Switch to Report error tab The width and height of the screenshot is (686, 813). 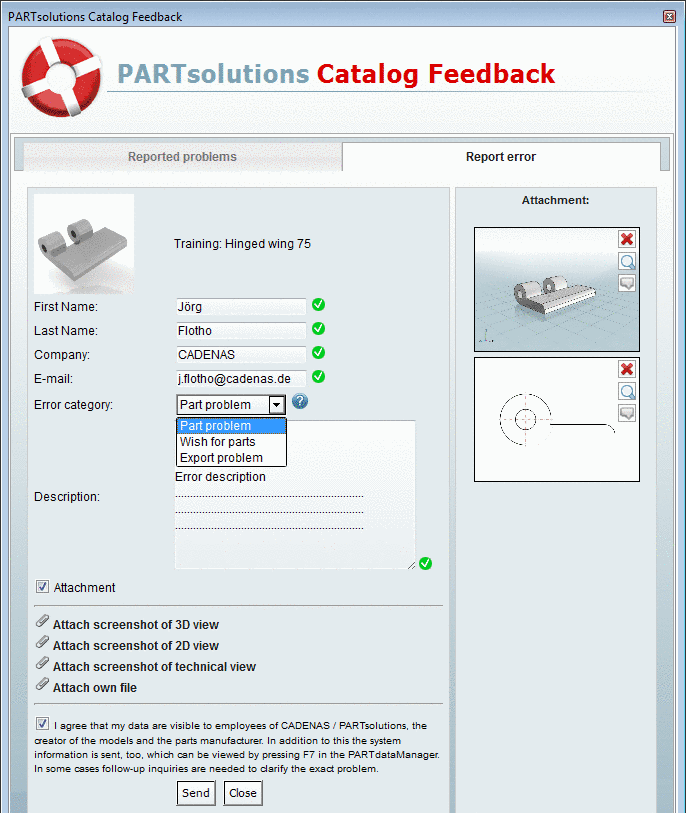click(x=501, y=157)
